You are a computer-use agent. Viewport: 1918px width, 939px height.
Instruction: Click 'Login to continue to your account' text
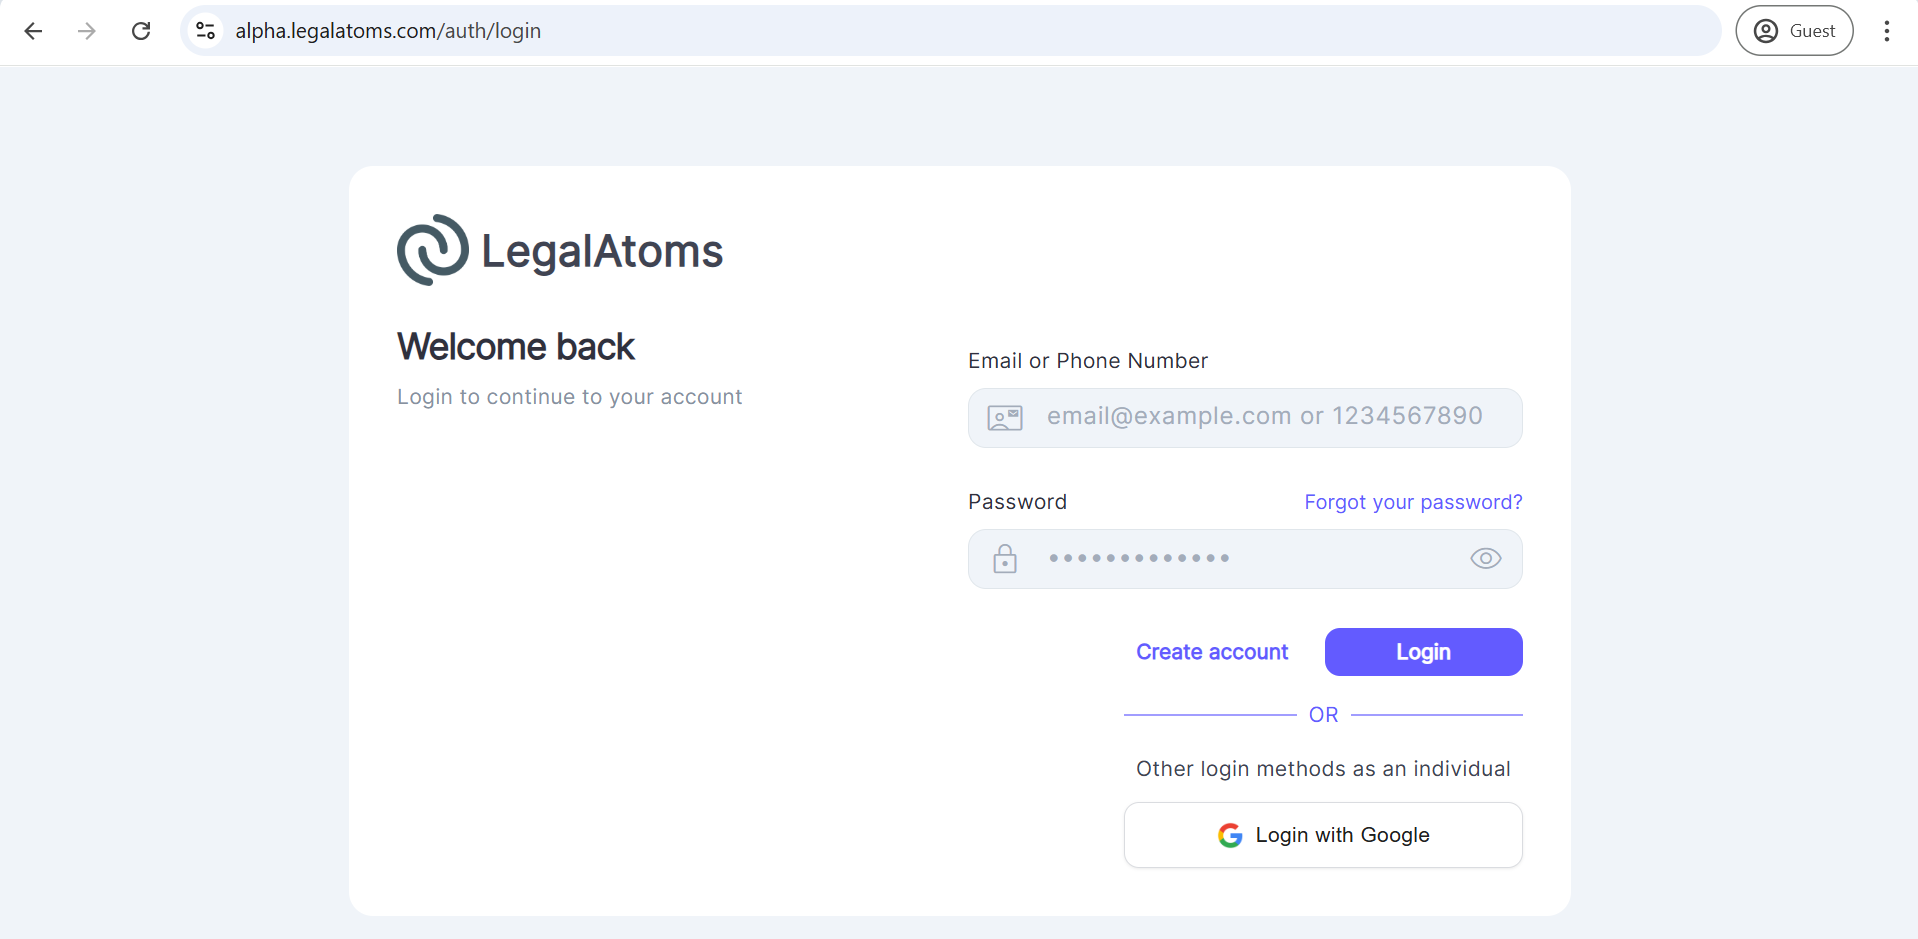pos(570,397)
